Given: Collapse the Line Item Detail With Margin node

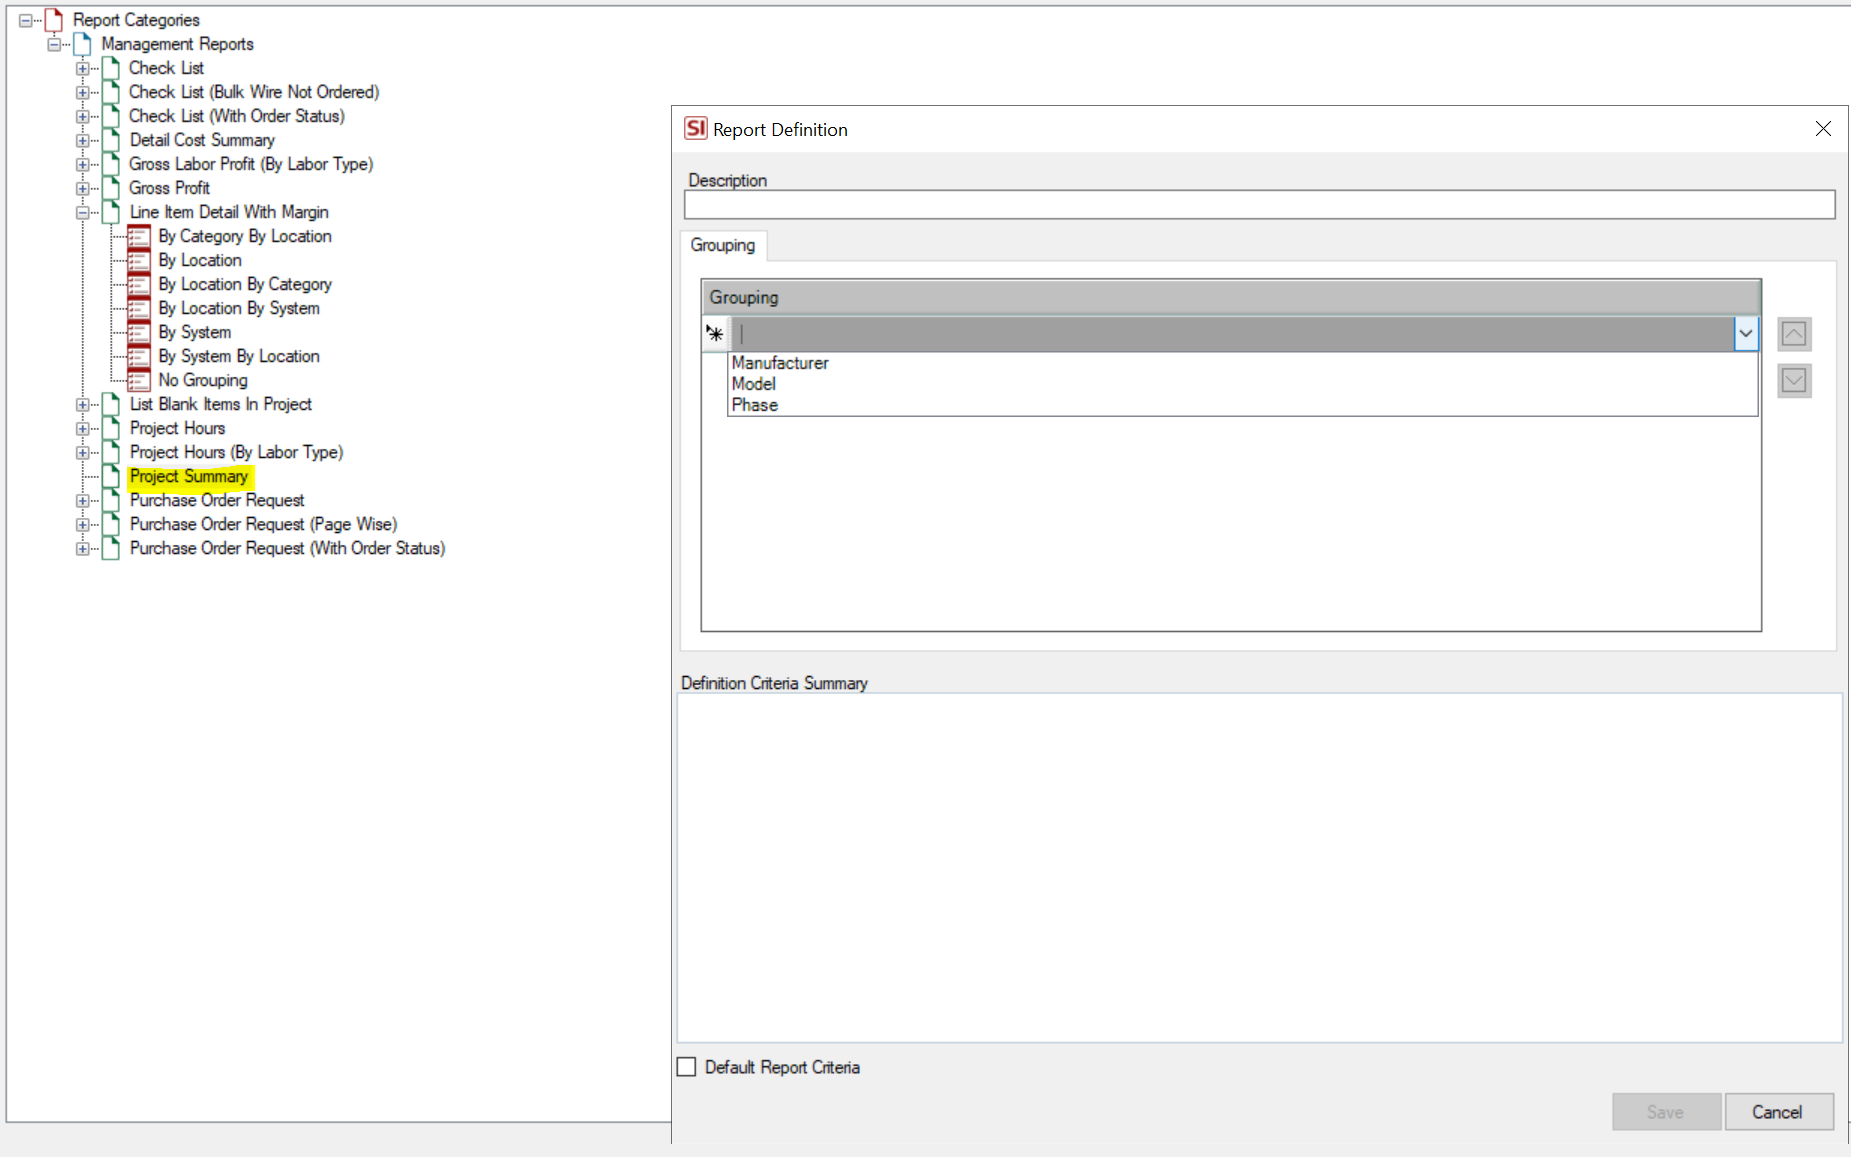Looking at the screenshot, I should pos(83,211).
